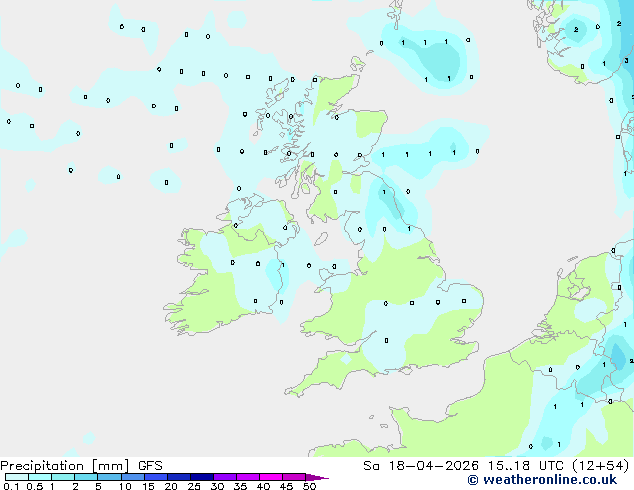Screen dimensions: 634x490
Task: Click the 'Precipitation' title text
Action: pyautogui.click(x=42, y=466)
